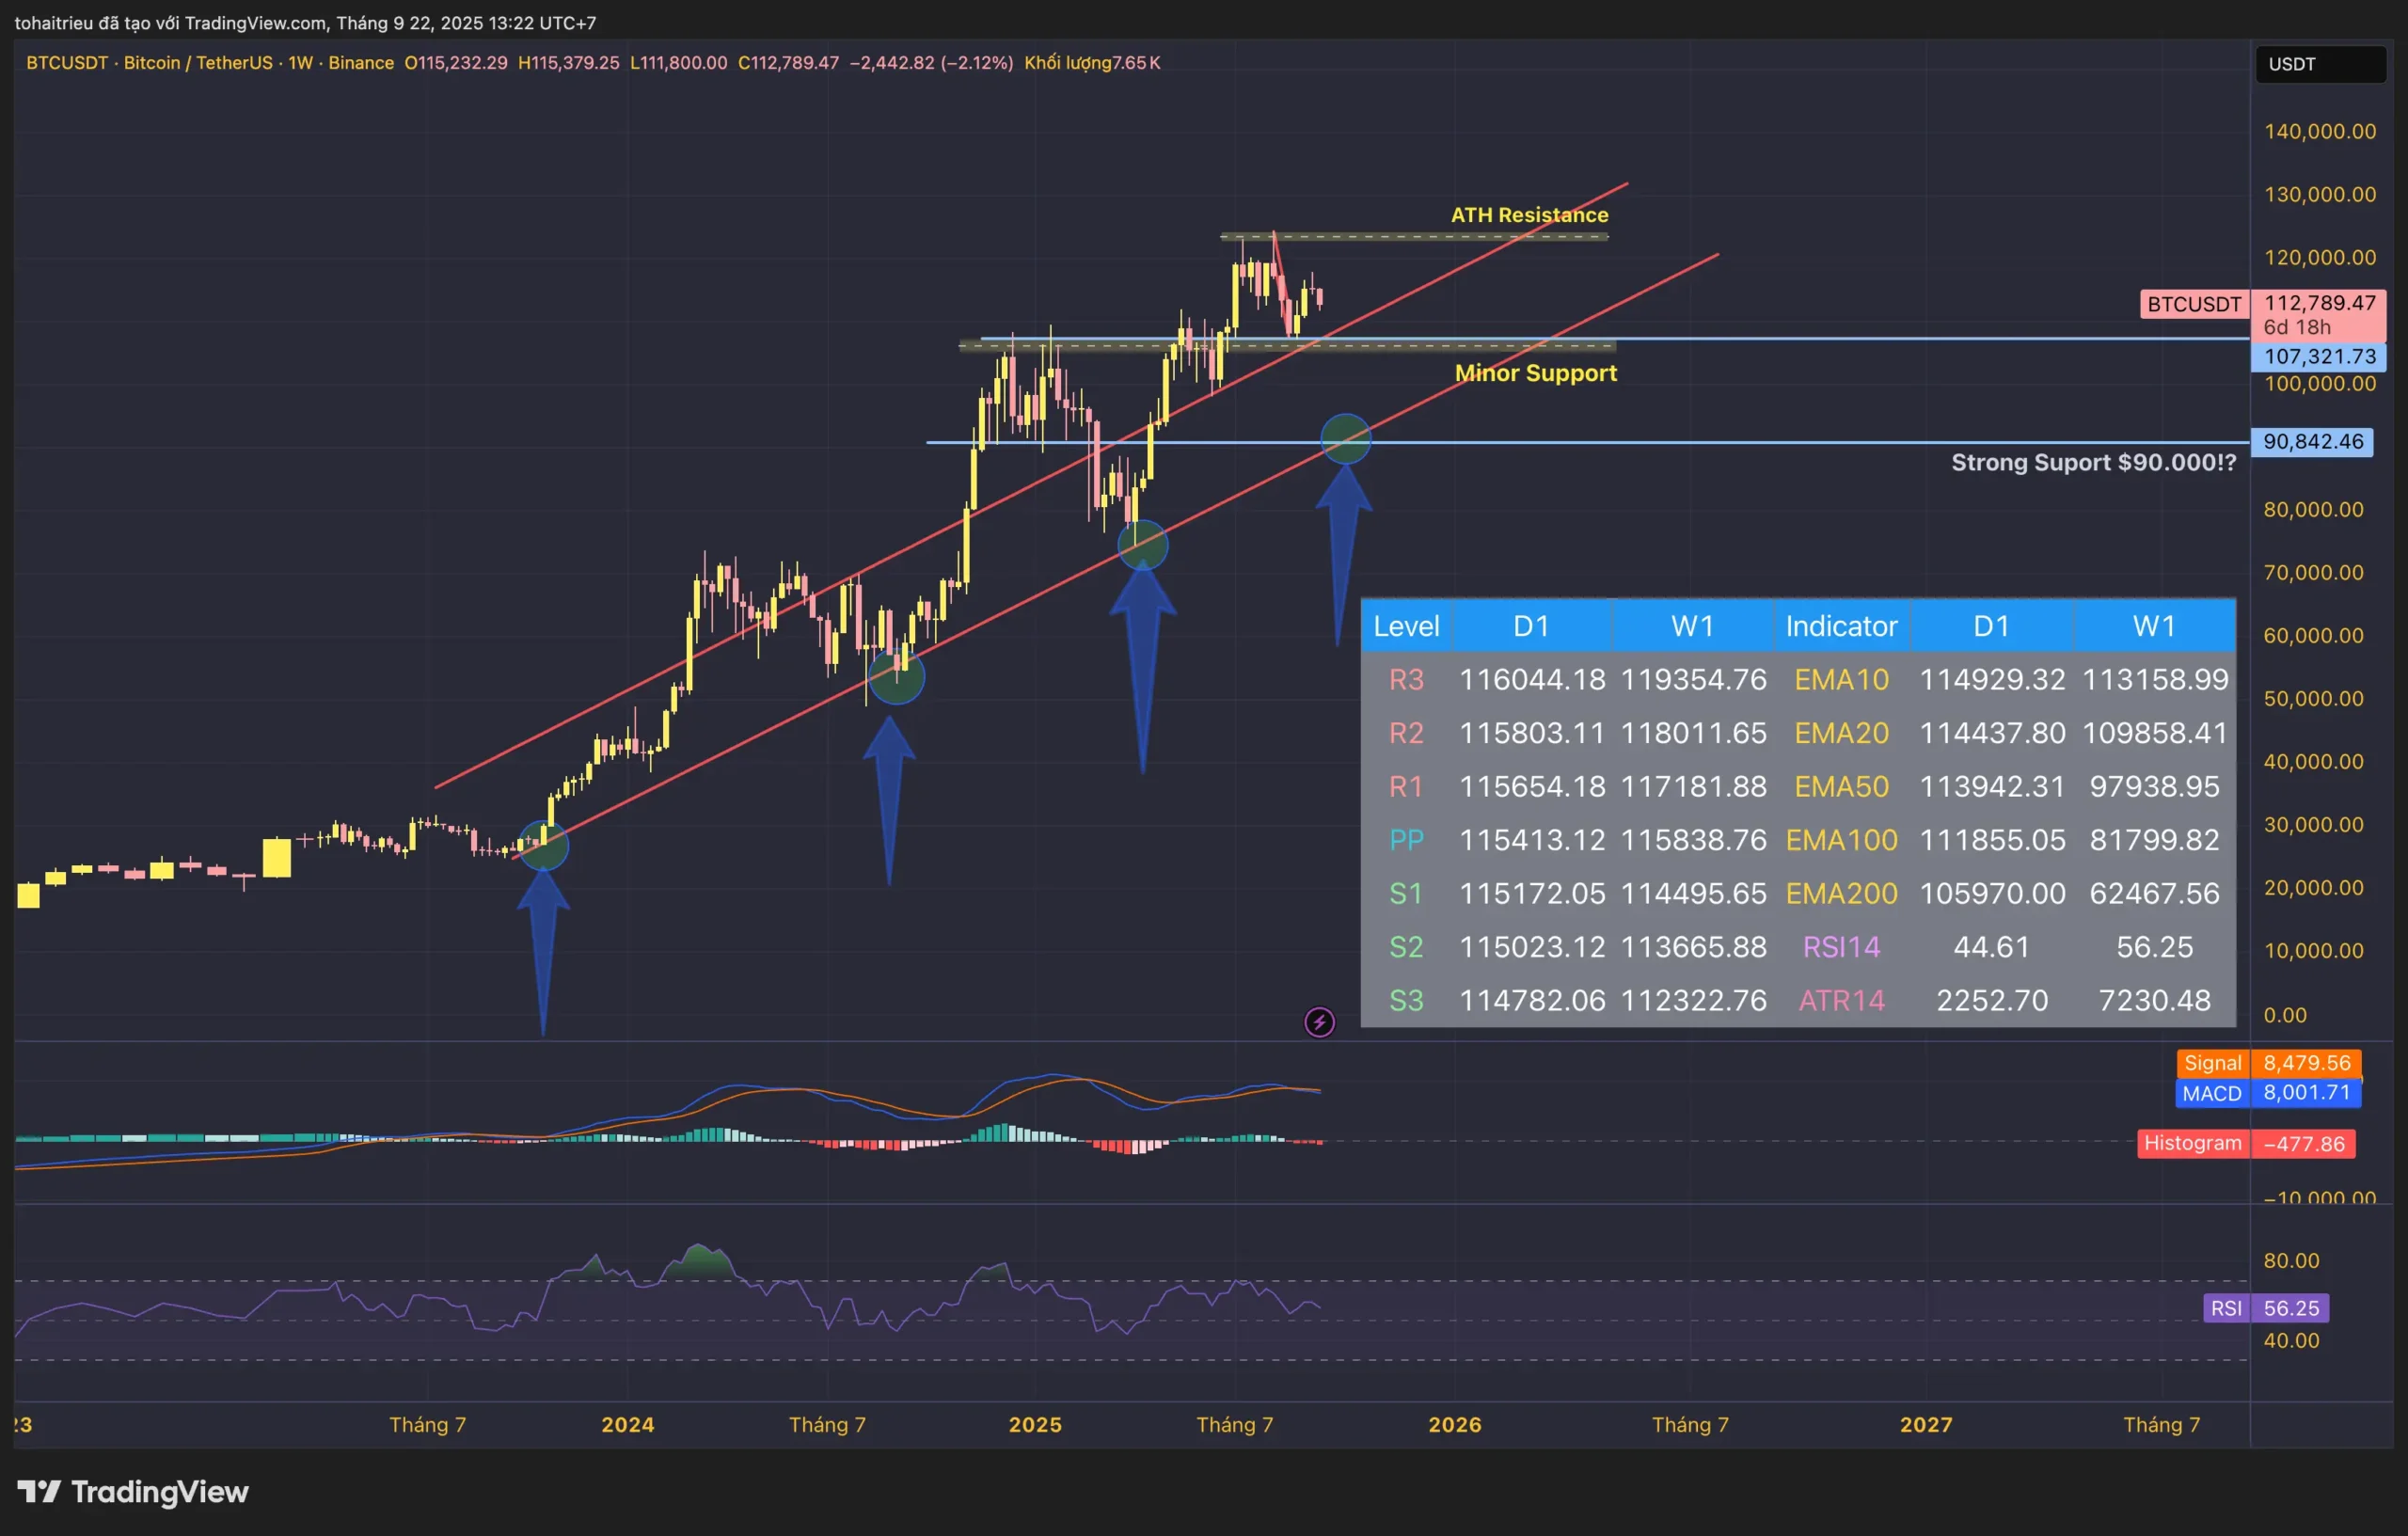Click the 2026 label on time axis
Viewport: 2408px width, 1536px height.
click(1454, 1424)
